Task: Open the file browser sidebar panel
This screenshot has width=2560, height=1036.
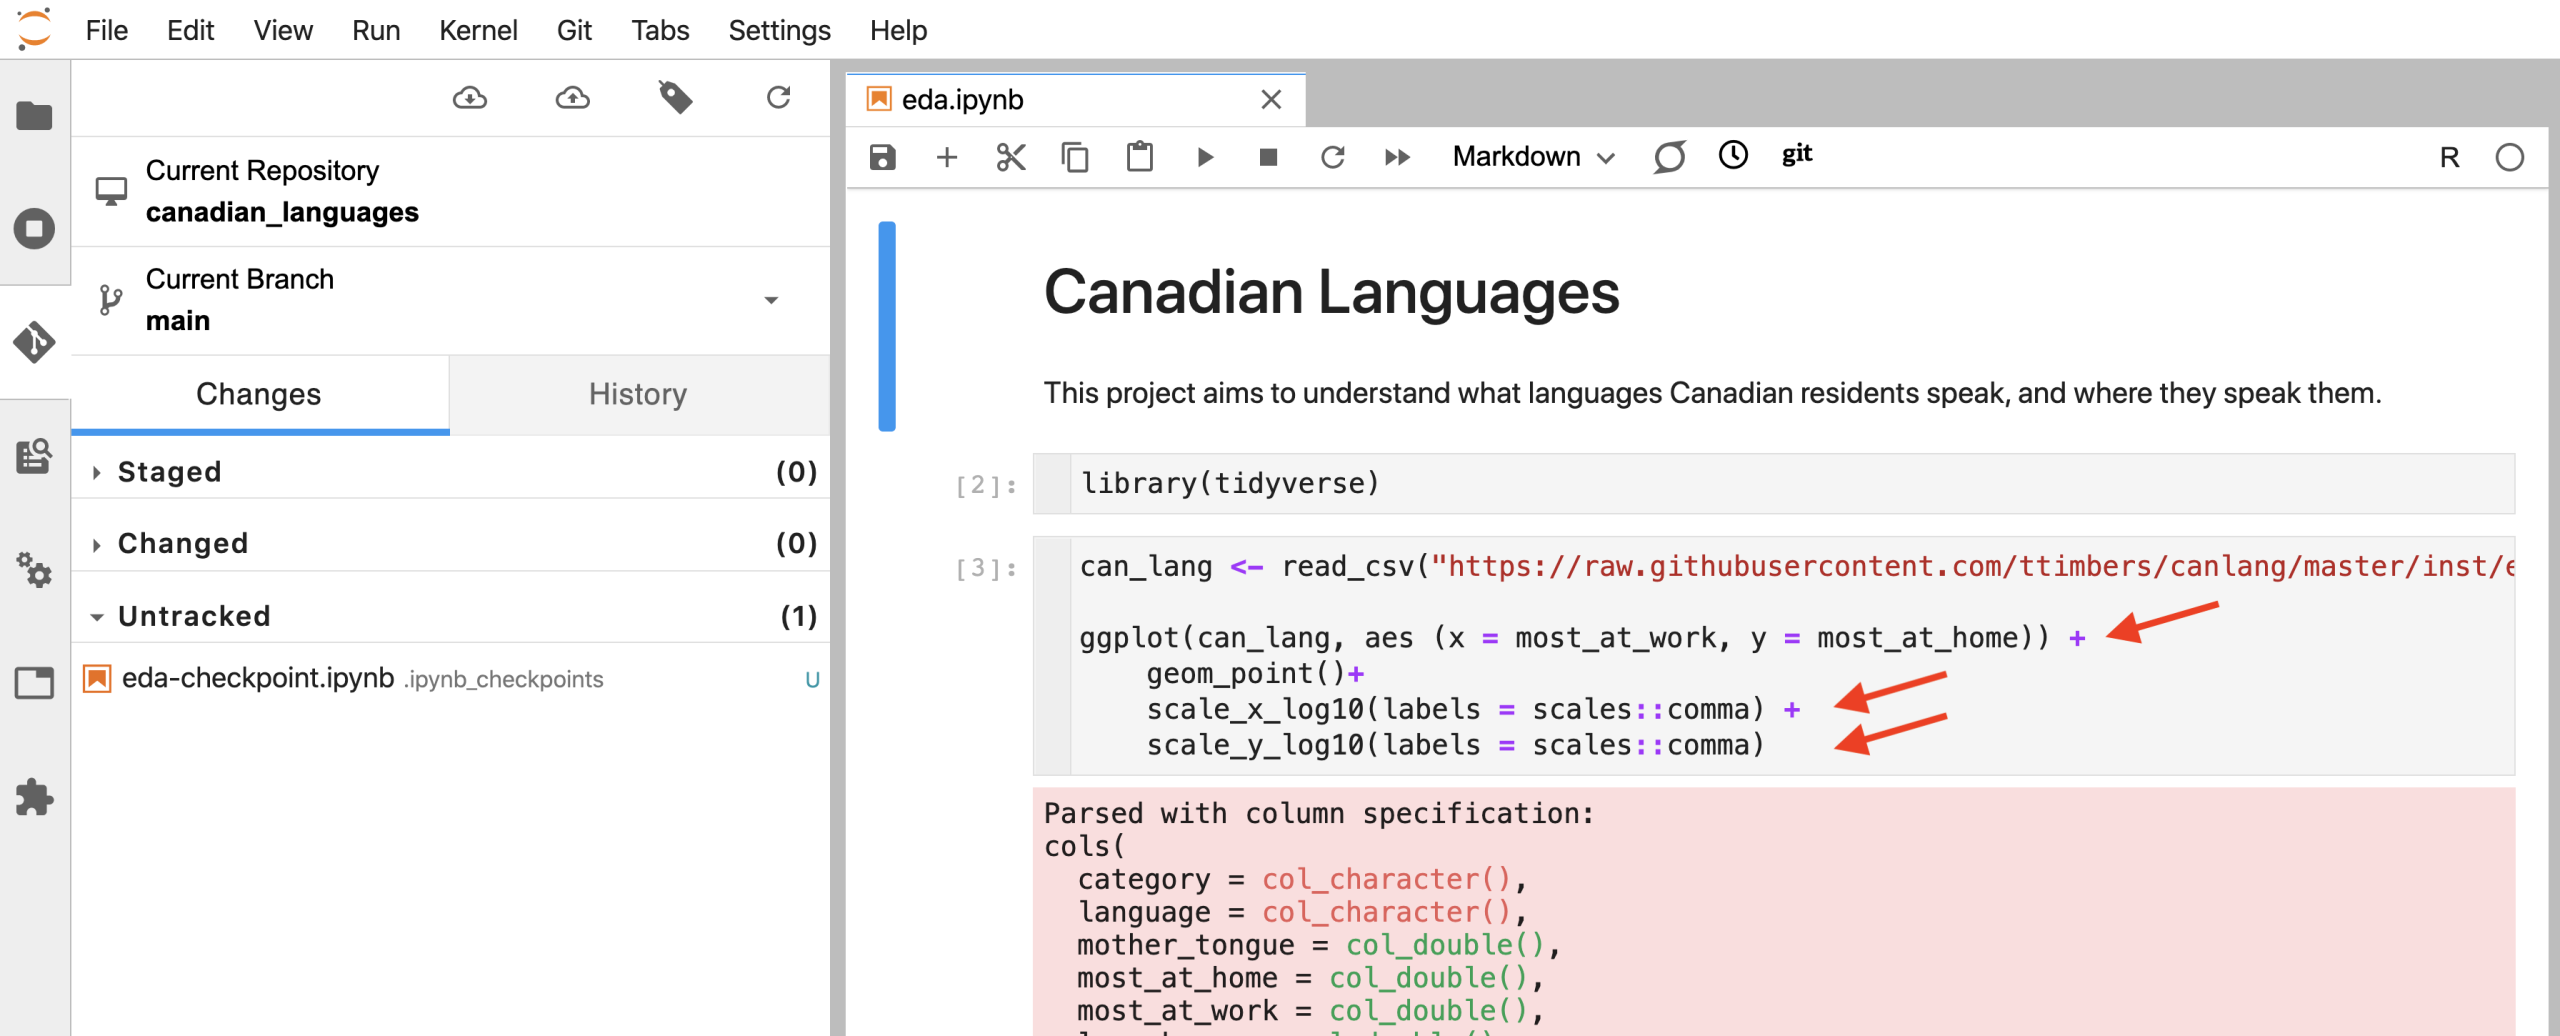Action: click(34, 116)
